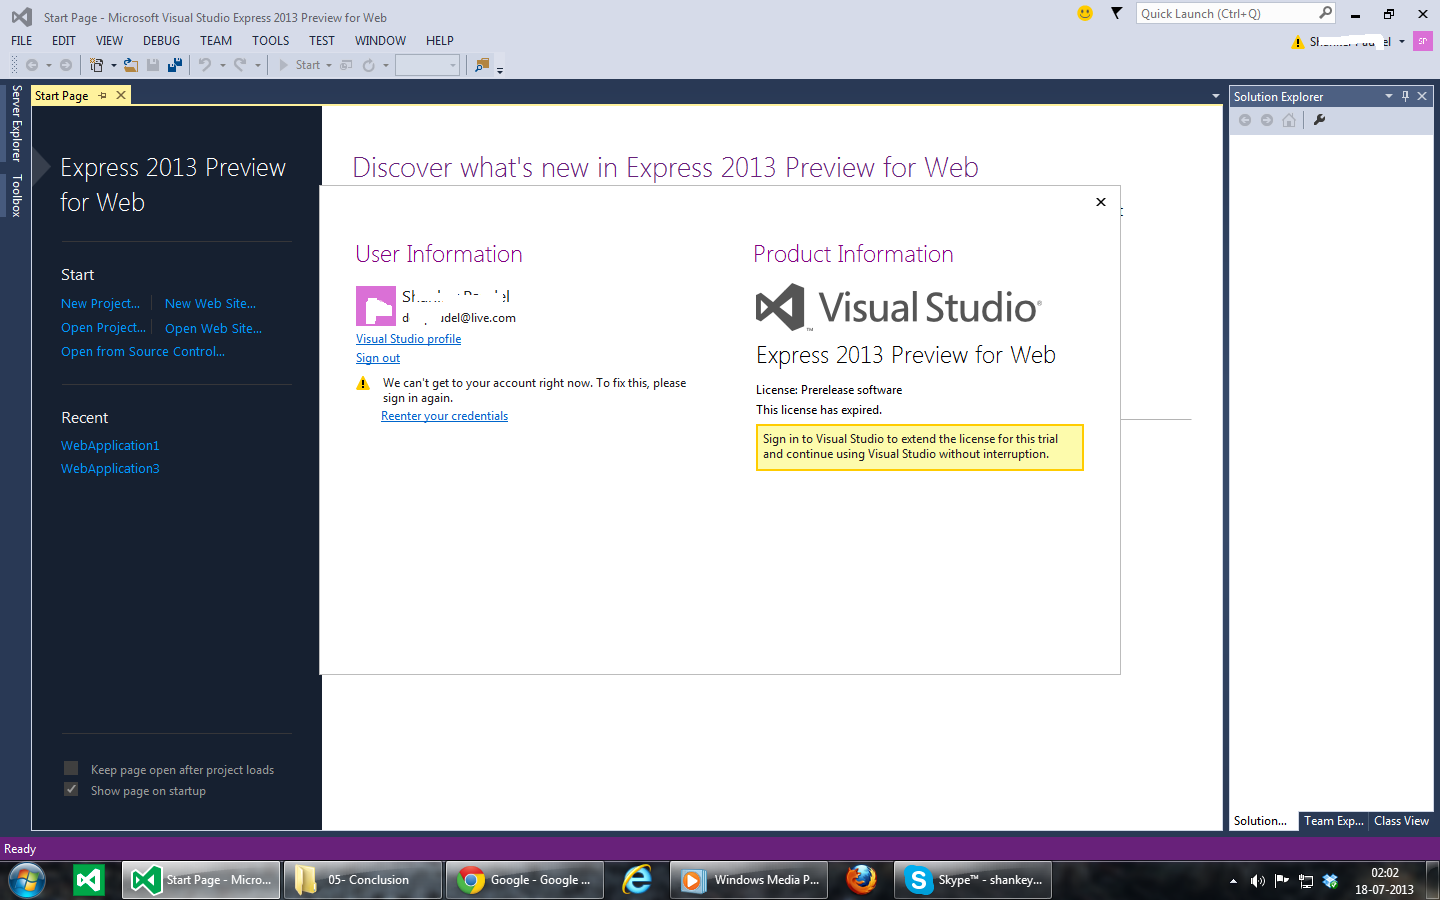Screen dimensions: 1440x900
Task: Uncheck Show page on startup
Action: 71,789
